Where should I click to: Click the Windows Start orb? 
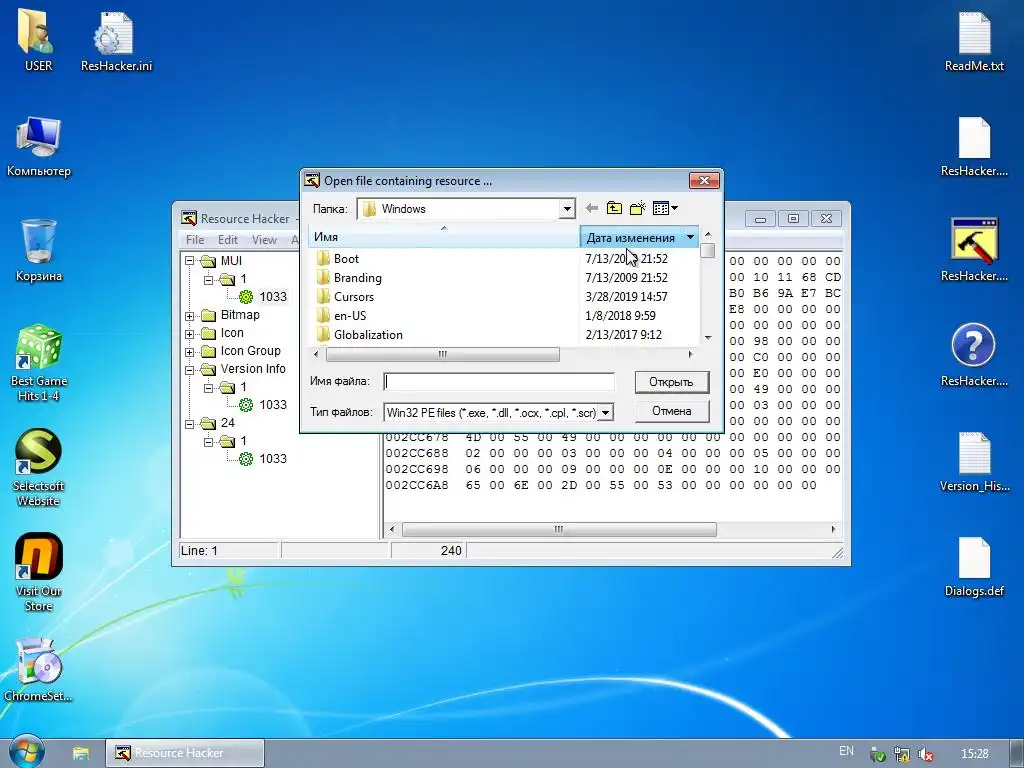pos(26,752)
